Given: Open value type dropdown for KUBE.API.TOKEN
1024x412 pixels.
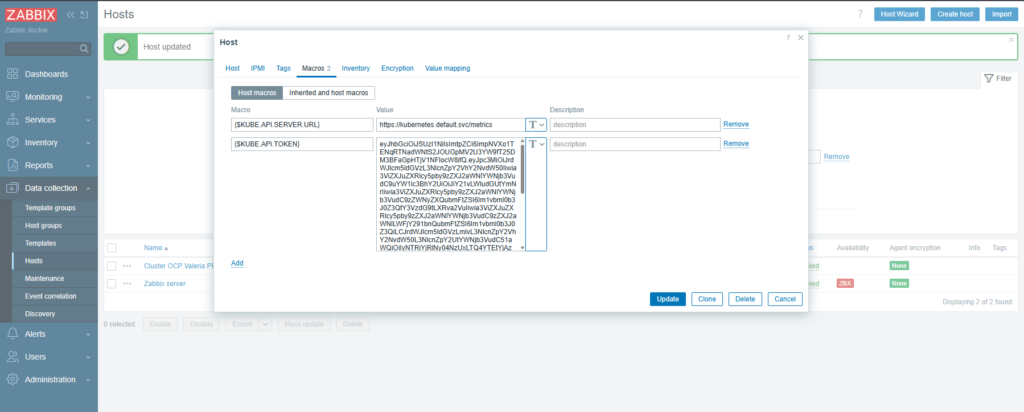Looking at the screenshot, I should pyautogui.click(x=536, y=144).
